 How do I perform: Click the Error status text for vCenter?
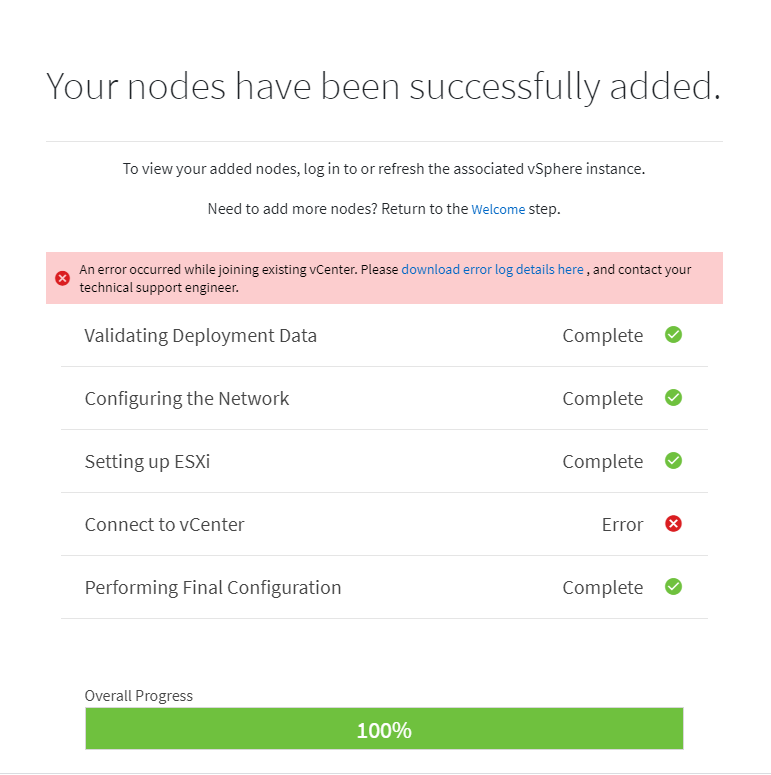(x=622, y=525)
